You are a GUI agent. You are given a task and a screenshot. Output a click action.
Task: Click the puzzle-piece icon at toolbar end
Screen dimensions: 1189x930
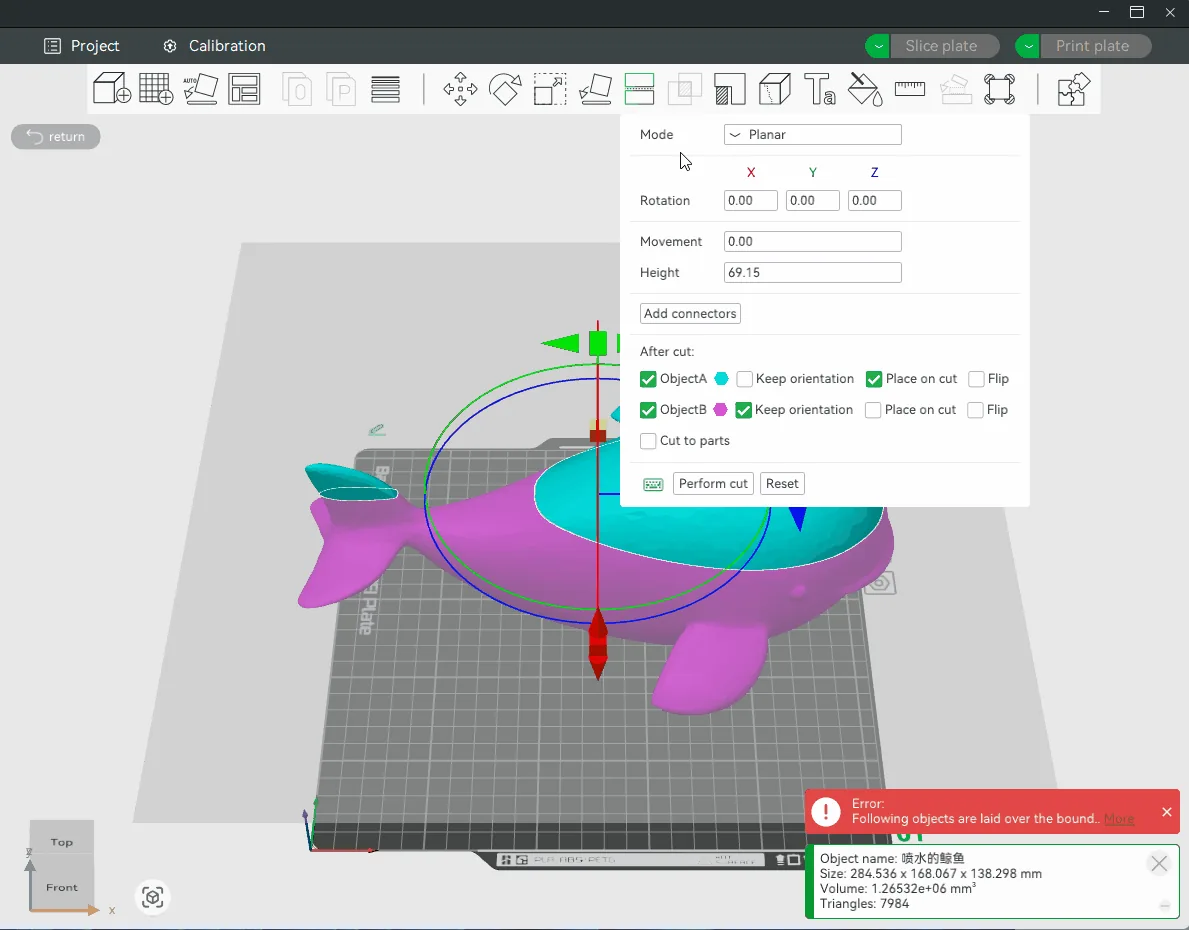[x=1073, y=89]
